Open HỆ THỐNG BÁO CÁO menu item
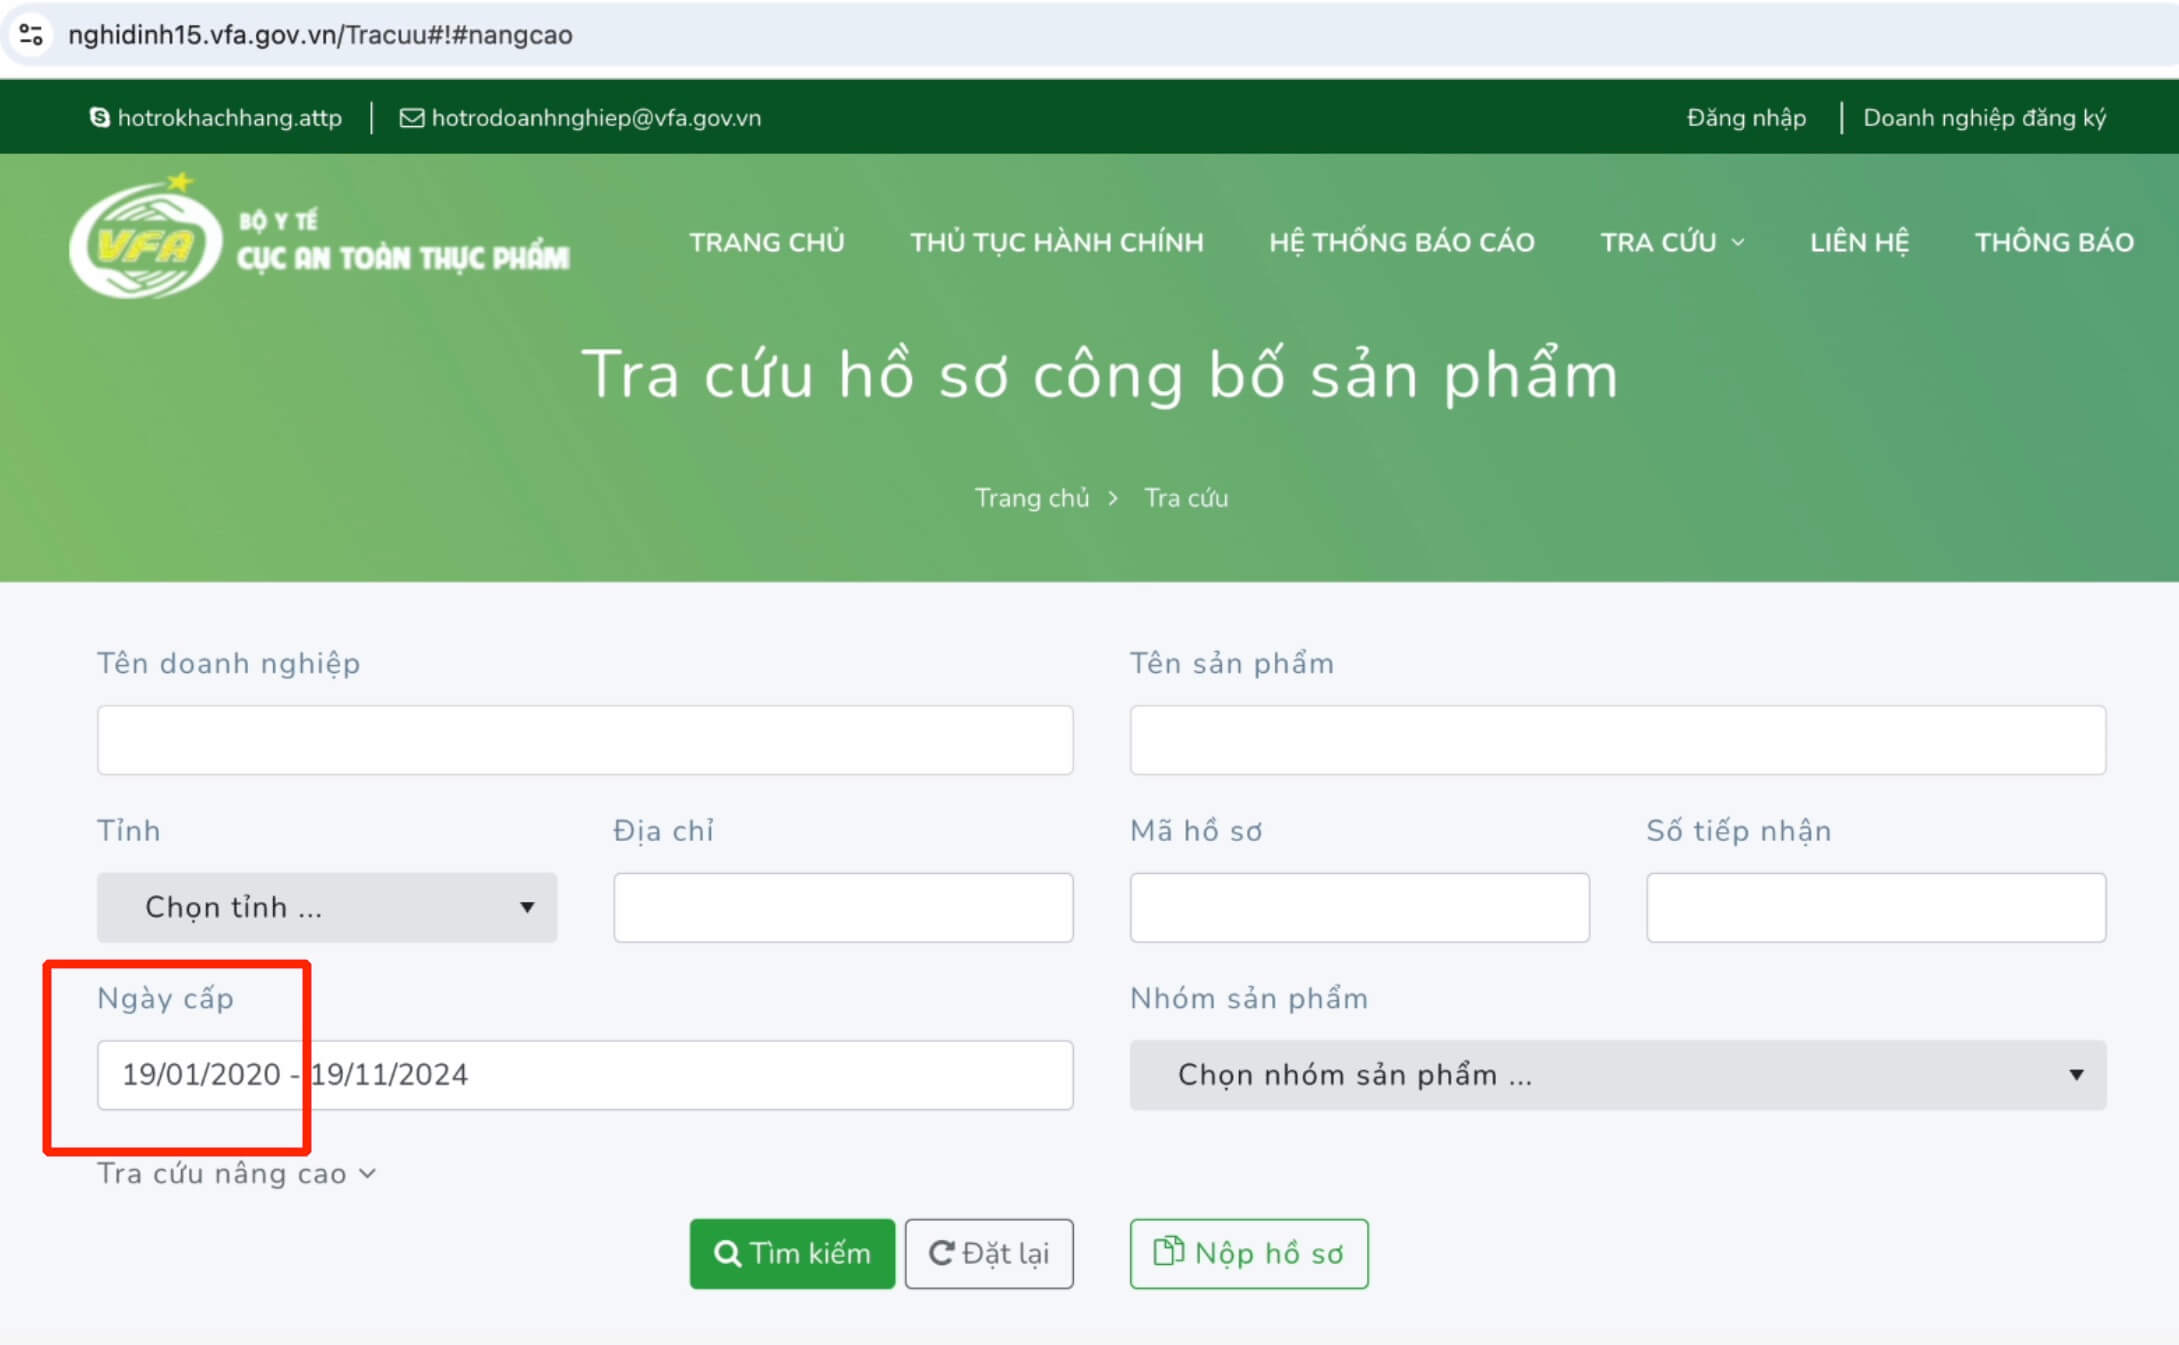This screenshot has width=2179, height=1345. pos(1402,242)
